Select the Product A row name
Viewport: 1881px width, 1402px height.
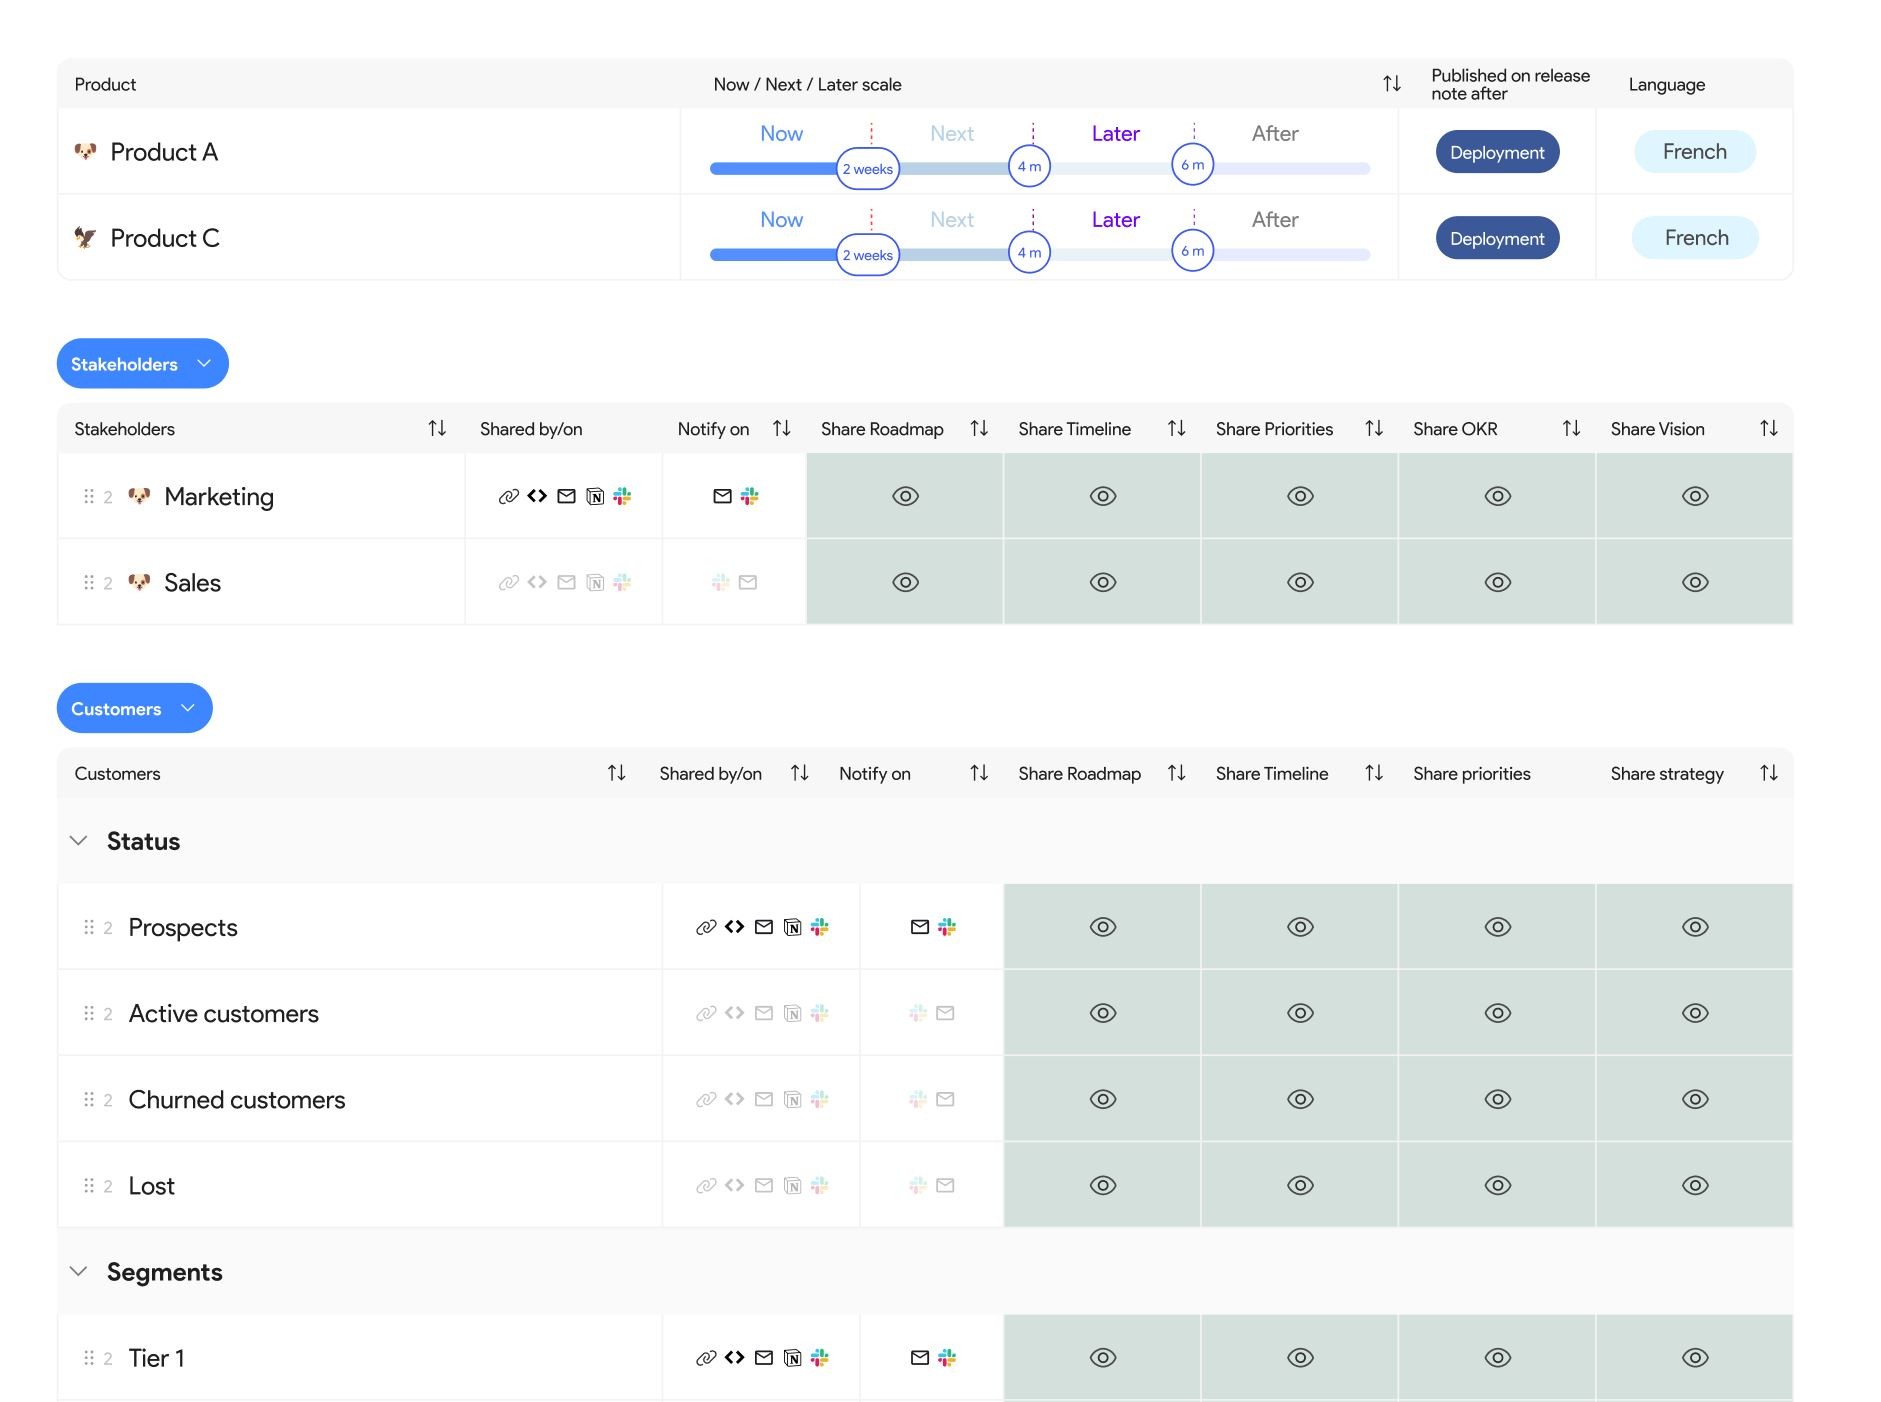pyautogui.click(x=164, y=152)
